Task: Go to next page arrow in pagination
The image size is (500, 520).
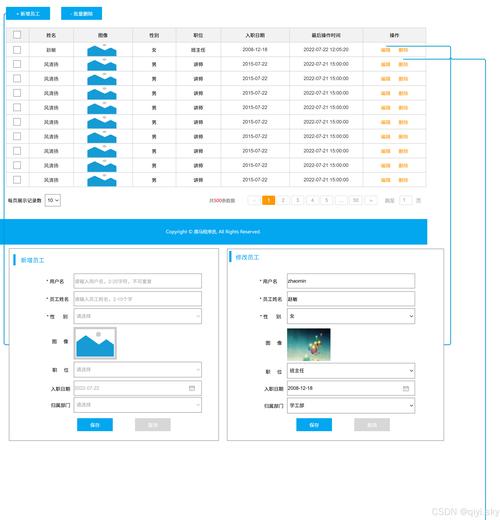Action: click(371, 200)
